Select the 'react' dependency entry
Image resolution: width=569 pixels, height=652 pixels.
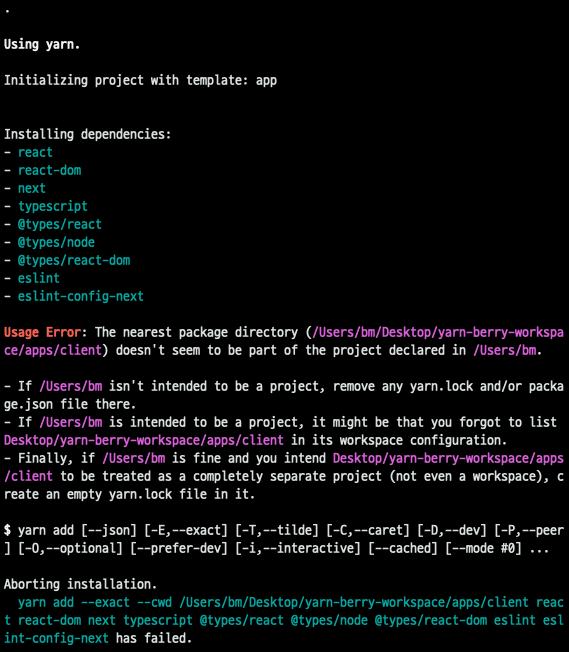35,152
